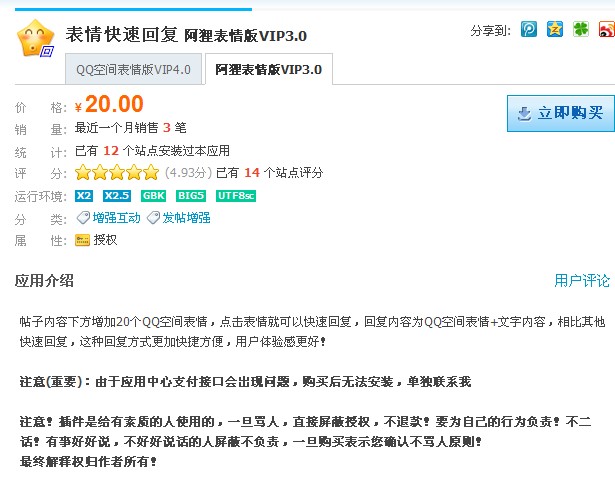Image resolution: width=615 pixels, height=492 pixels.
Task: Click the BIG5 encoding badge
Action: point(190,195)
